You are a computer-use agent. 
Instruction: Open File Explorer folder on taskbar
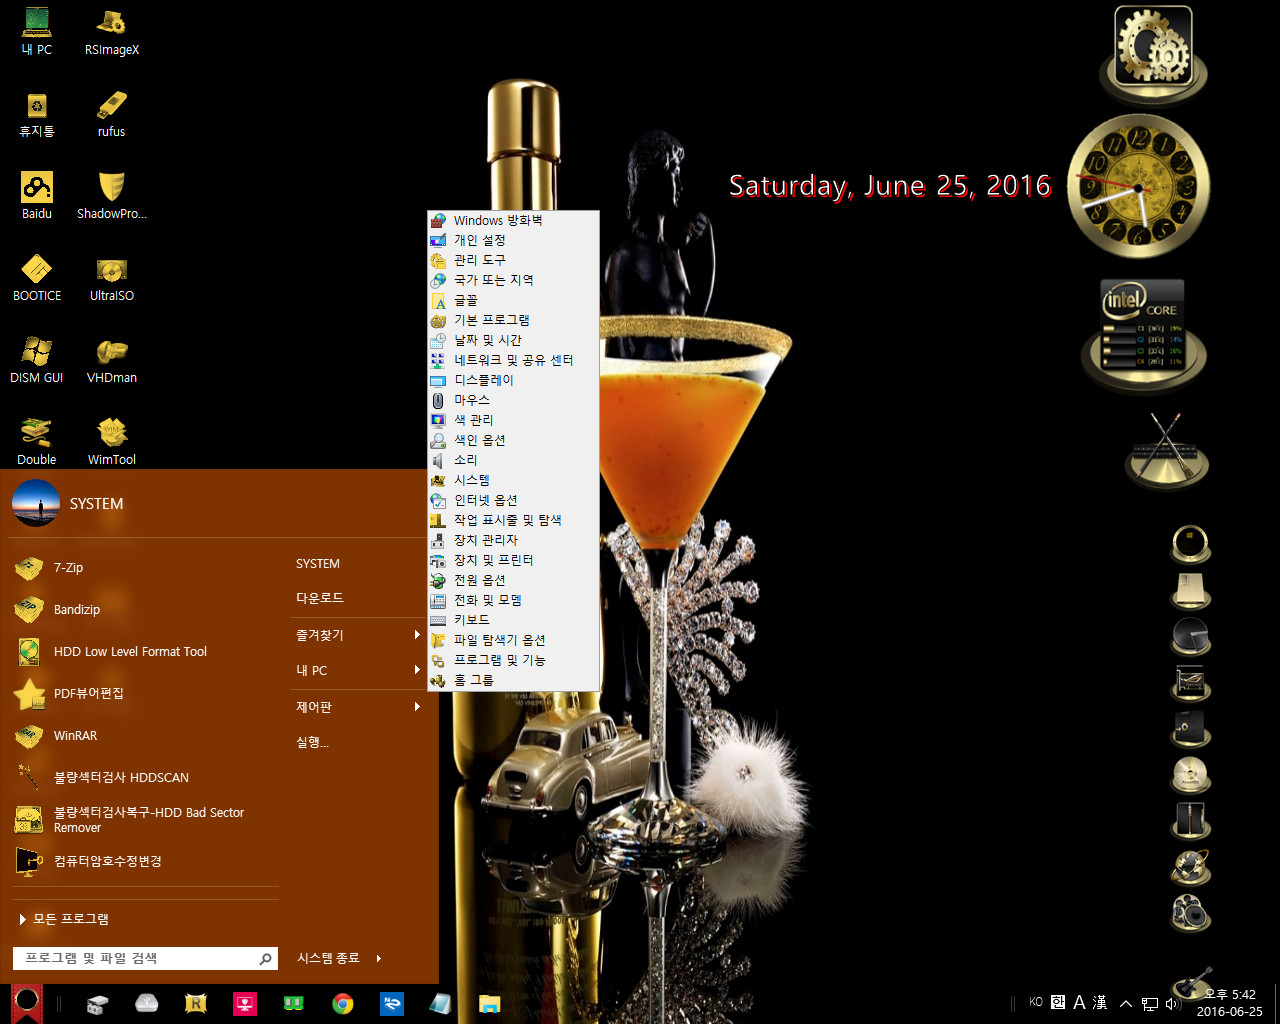point(490,1004)
